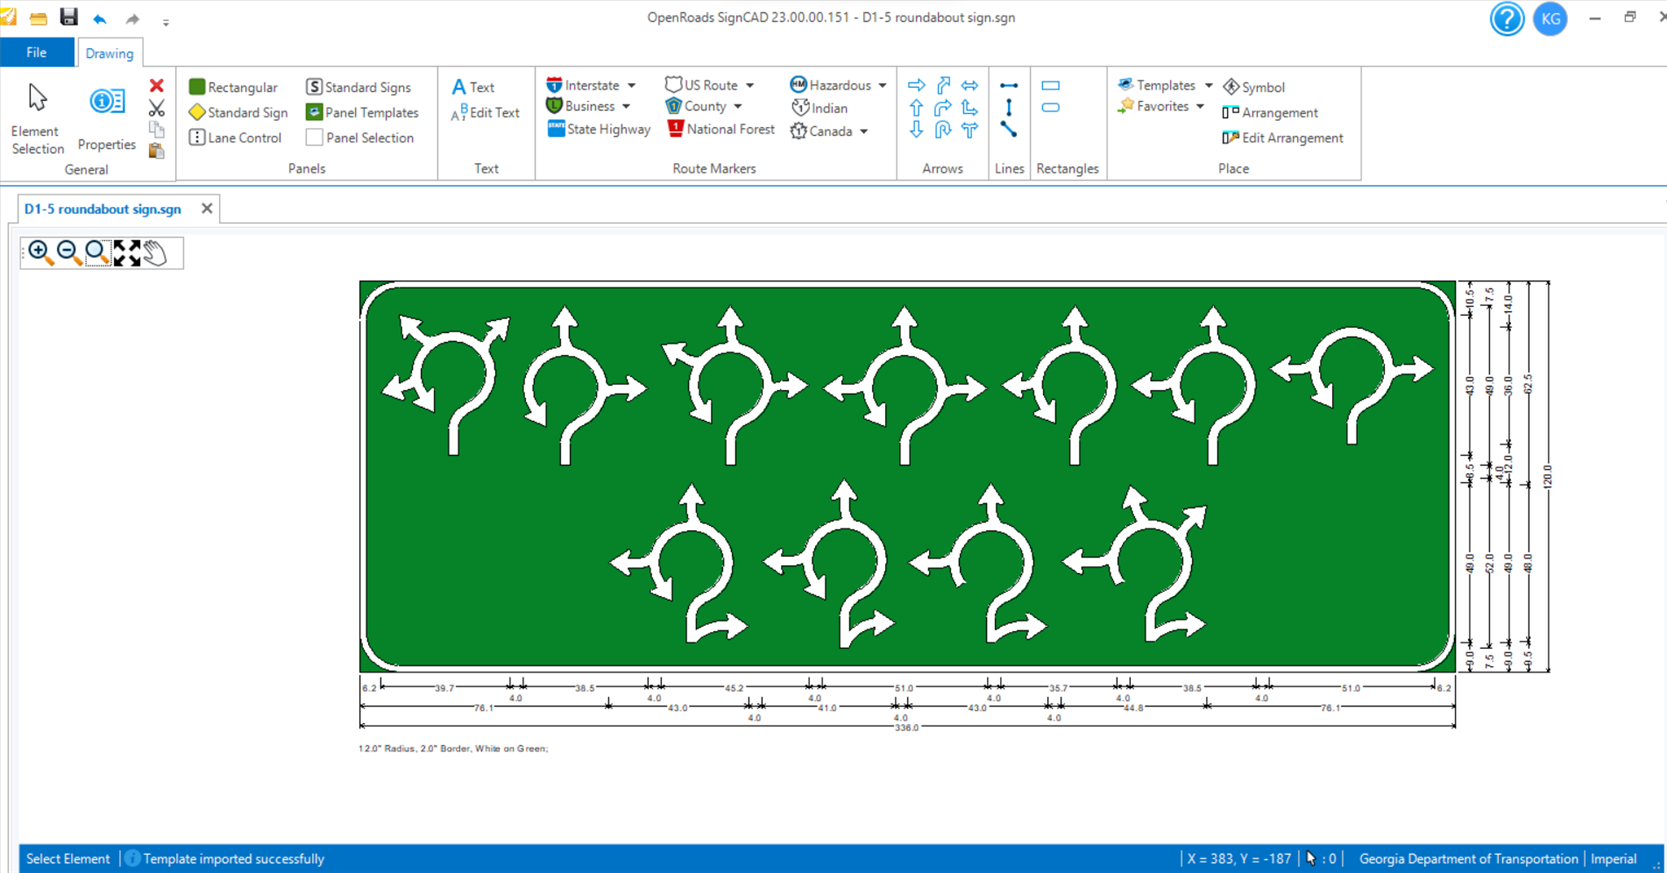Expand the Interstate dropdown arrow
1667x873 pixels.
(x=632, y=86)
